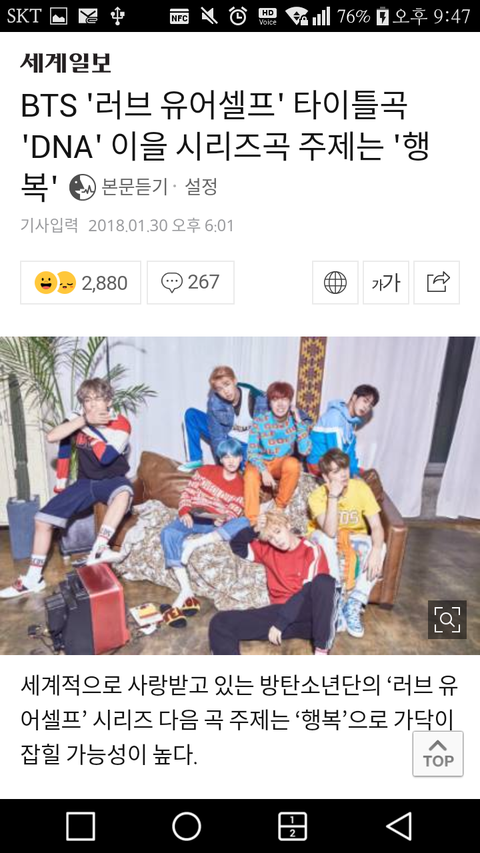Image resolution: width=480 pixels, height=853 pixels.
Task: Open the font size 가가 option
Action: [x=386, y=282]
